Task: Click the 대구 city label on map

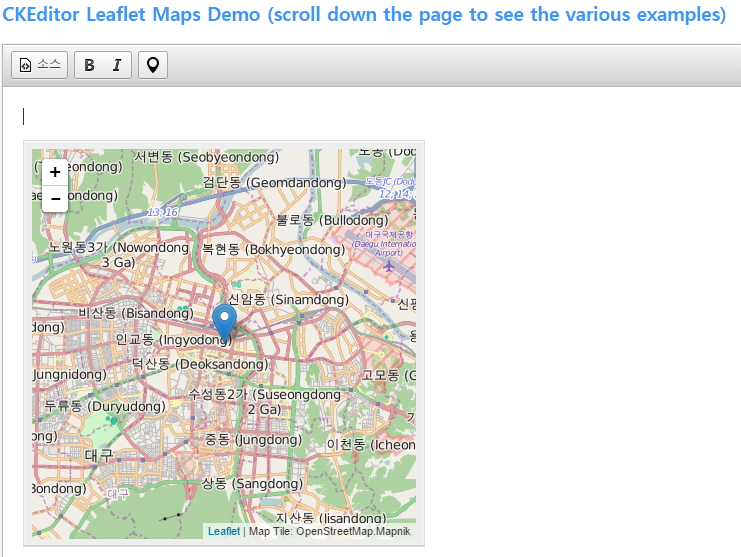Action: (99, 455)
